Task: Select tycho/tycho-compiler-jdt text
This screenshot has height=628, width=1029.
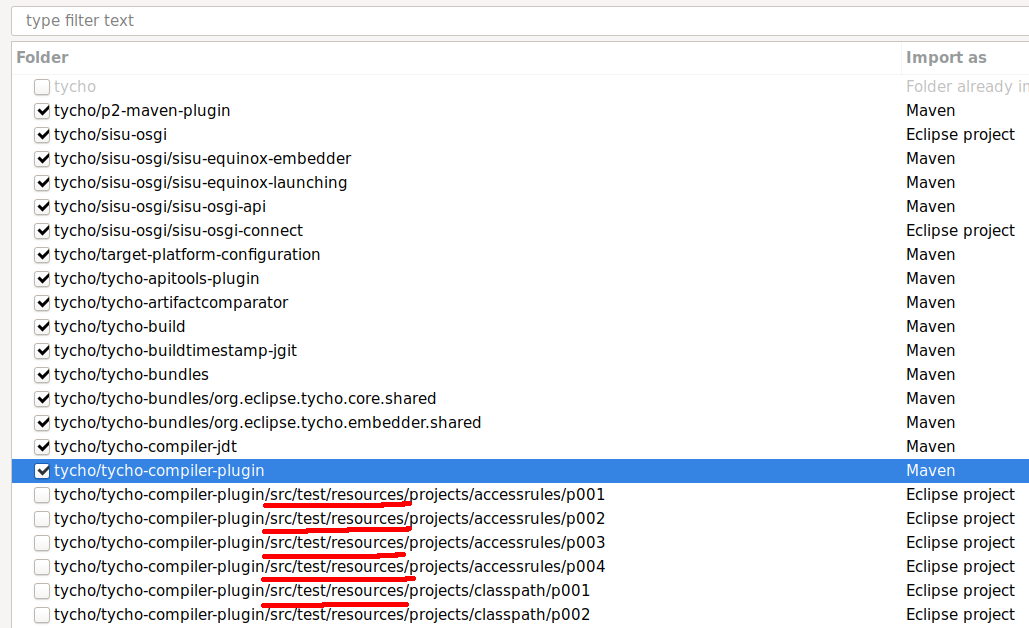Action: [145, 447]
